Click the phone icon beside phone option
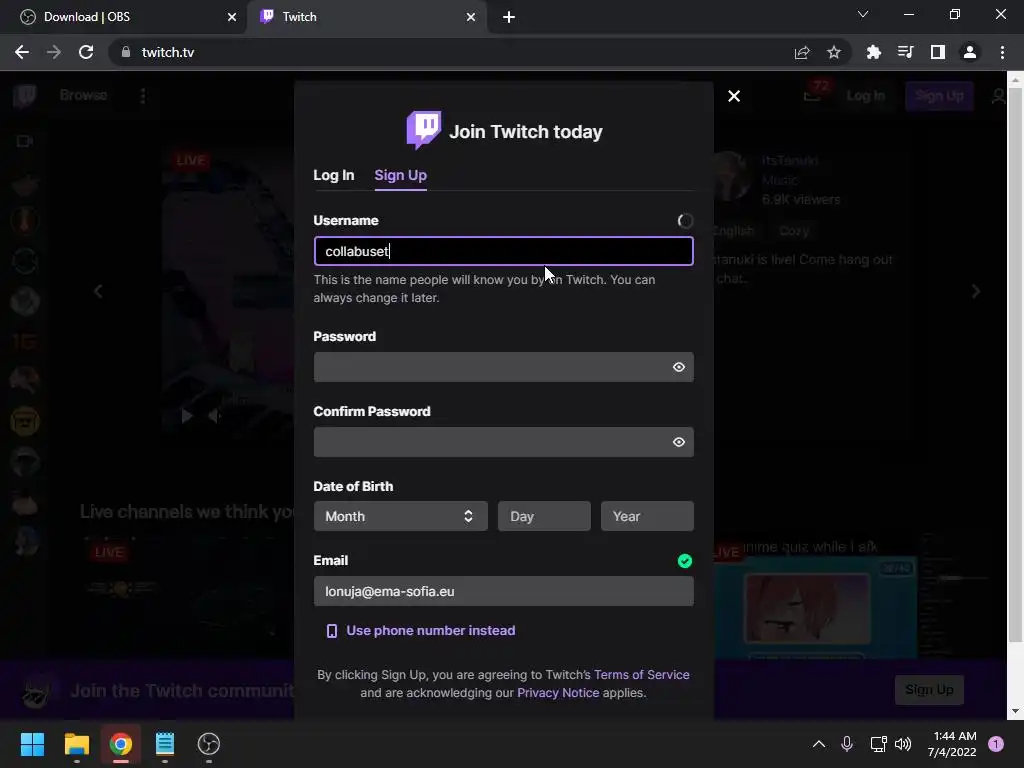 pyautogui.click(x=332, y=631)
